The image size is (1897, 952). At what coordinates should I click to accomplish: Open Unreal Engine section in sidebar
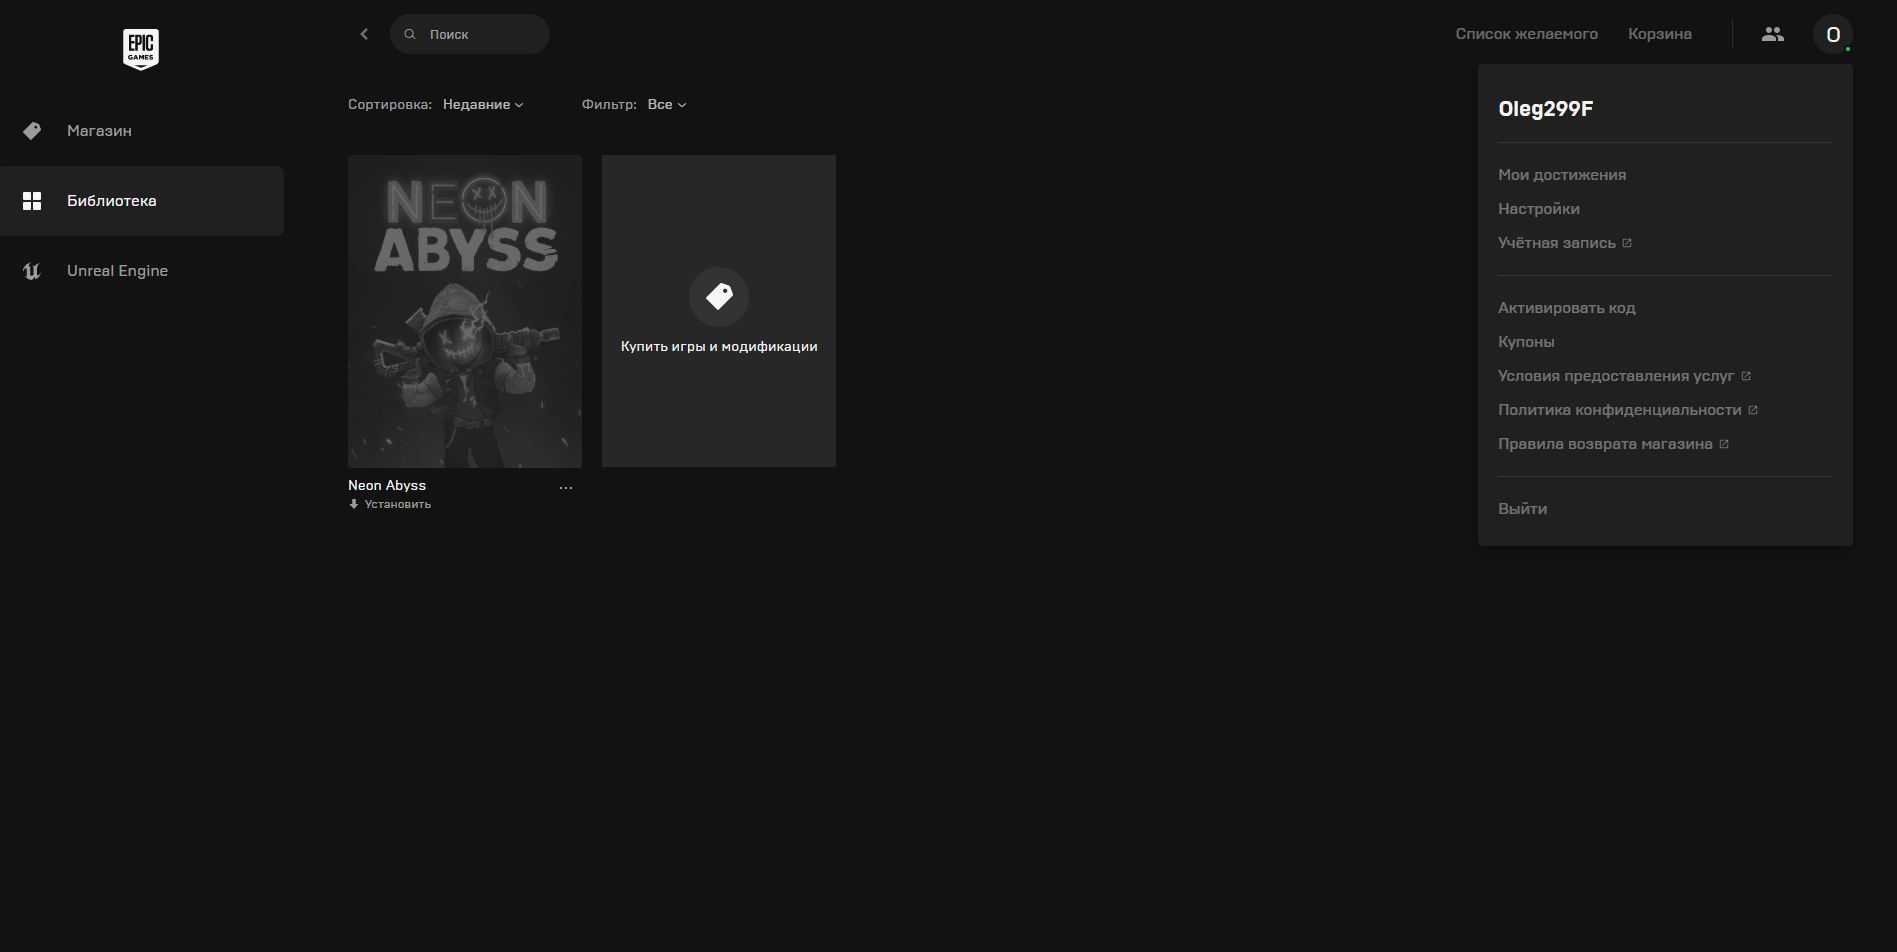coord(142,271)
